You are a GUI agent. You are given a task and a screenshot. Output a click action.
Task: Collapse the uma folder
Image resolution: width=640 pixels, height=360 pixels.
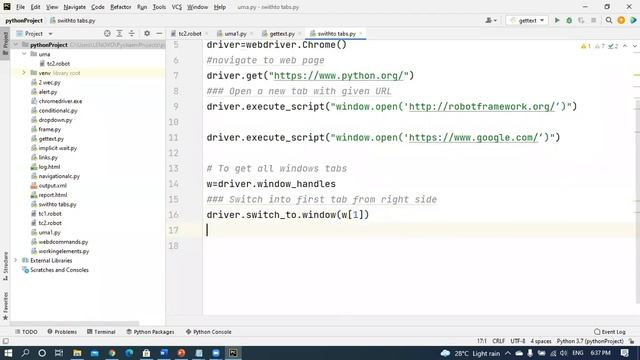tap(24, 54)
